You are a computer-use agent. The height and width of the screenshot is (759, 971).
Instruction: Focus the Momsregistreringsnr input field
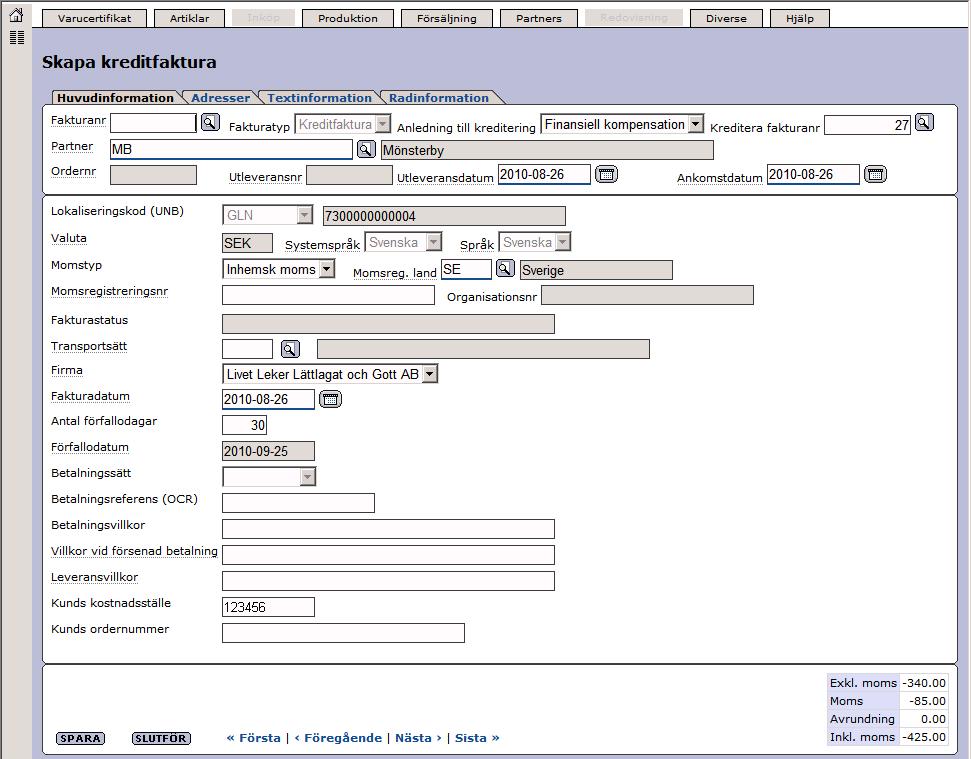coord(328,295)
